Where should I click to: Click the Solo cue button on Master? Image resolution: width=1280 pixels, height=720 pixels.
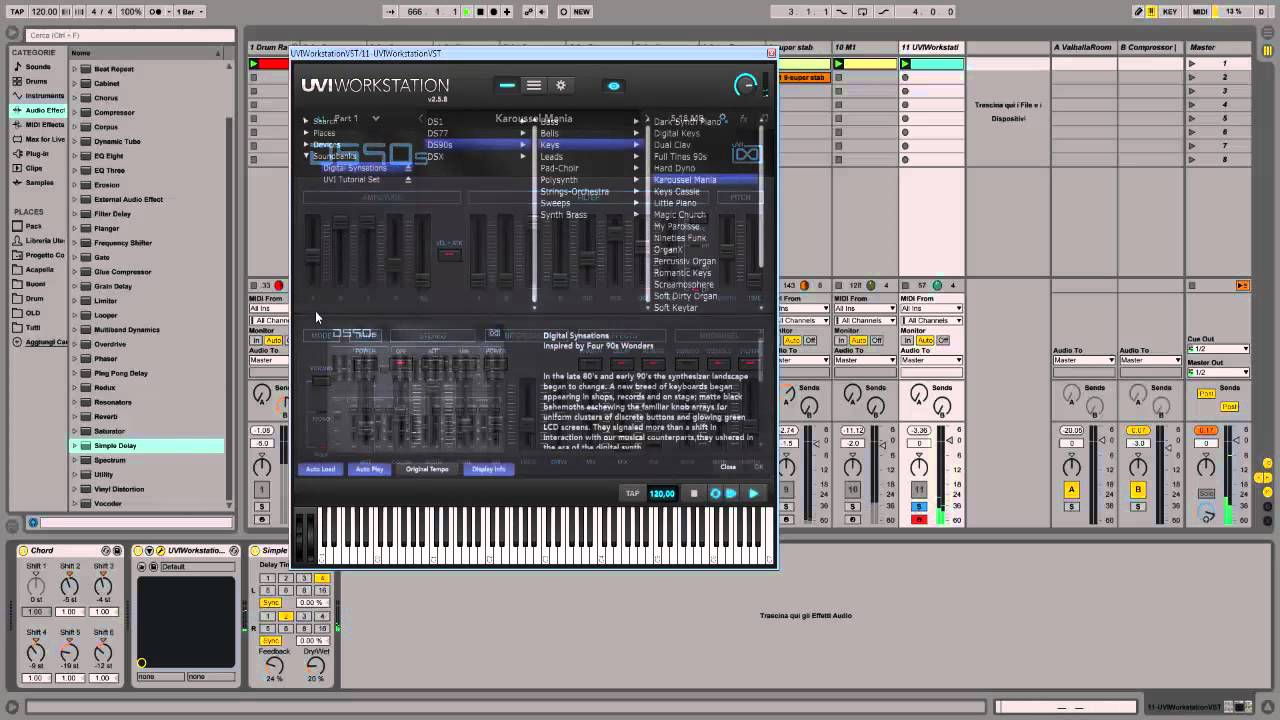pyautogui.click(x=1207, y=494)
